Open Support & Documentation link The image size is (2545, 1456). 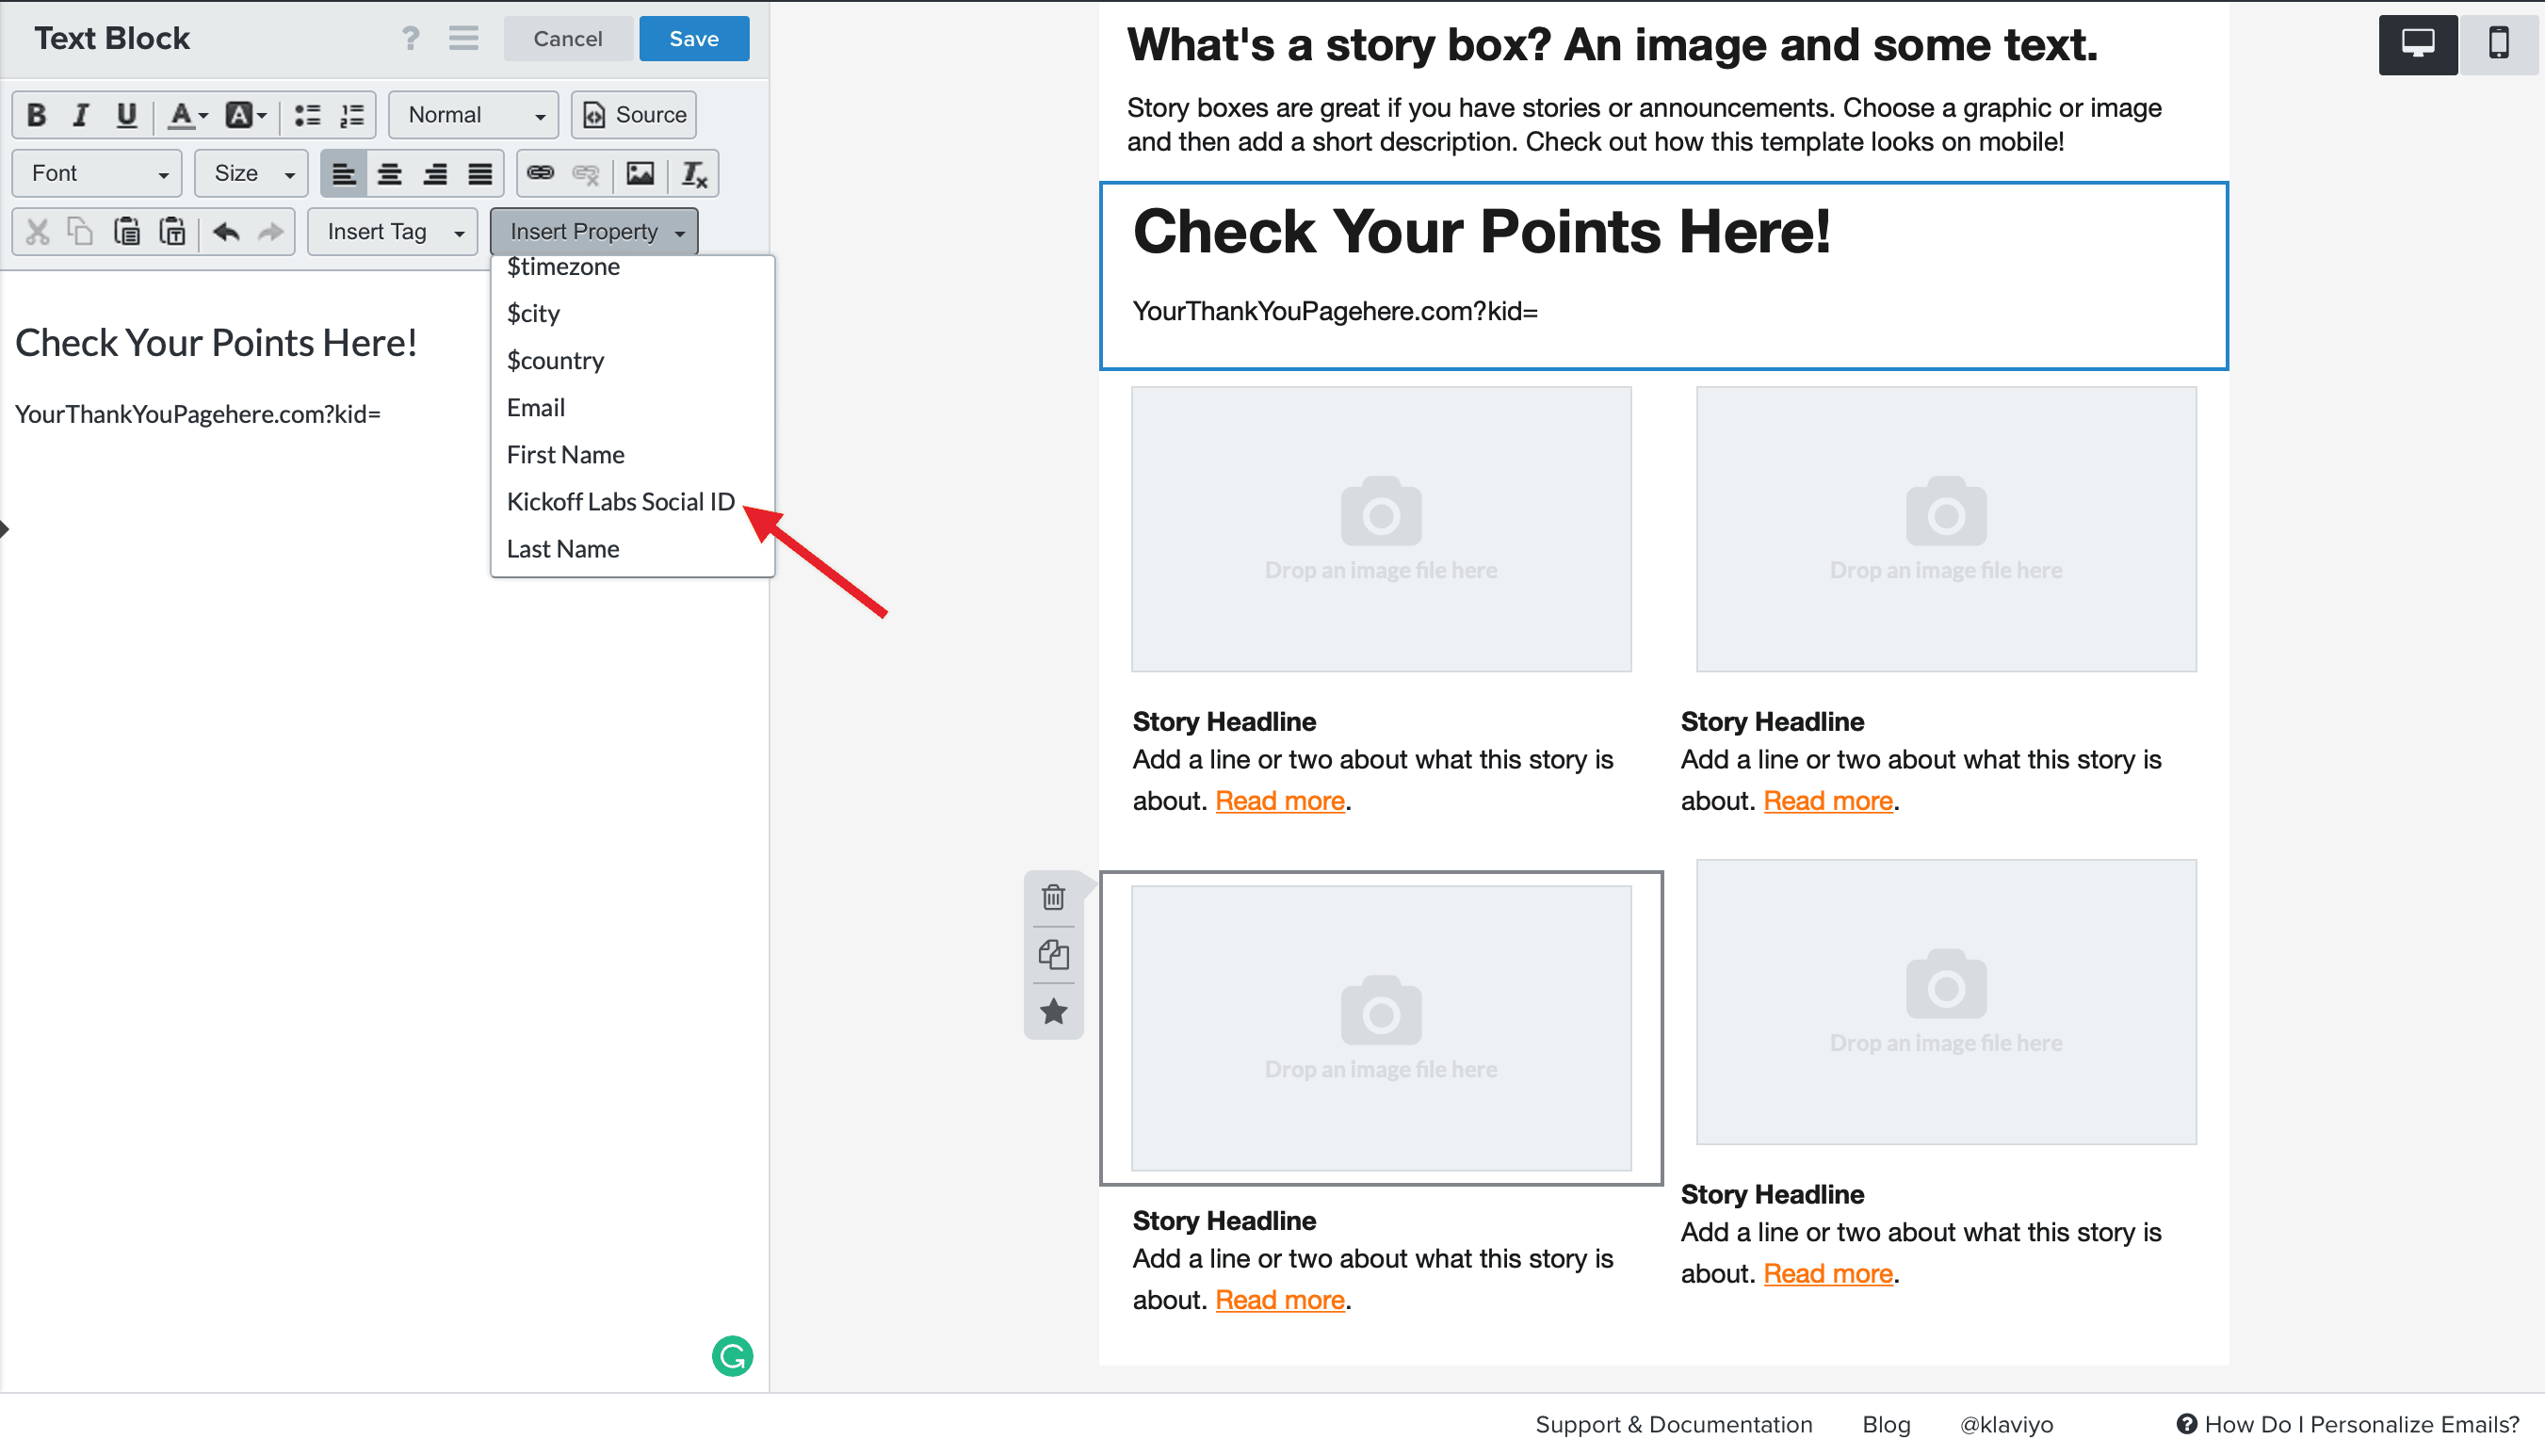(1674, 1425)
